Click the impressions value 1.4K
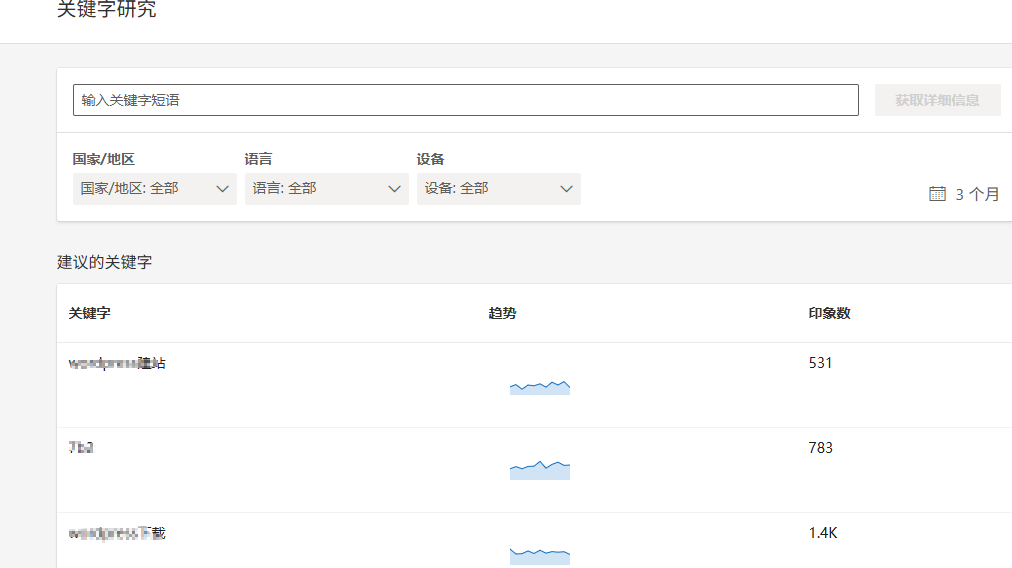The width and height of the screenshot is (1012, 568). (x=823, y=532)
